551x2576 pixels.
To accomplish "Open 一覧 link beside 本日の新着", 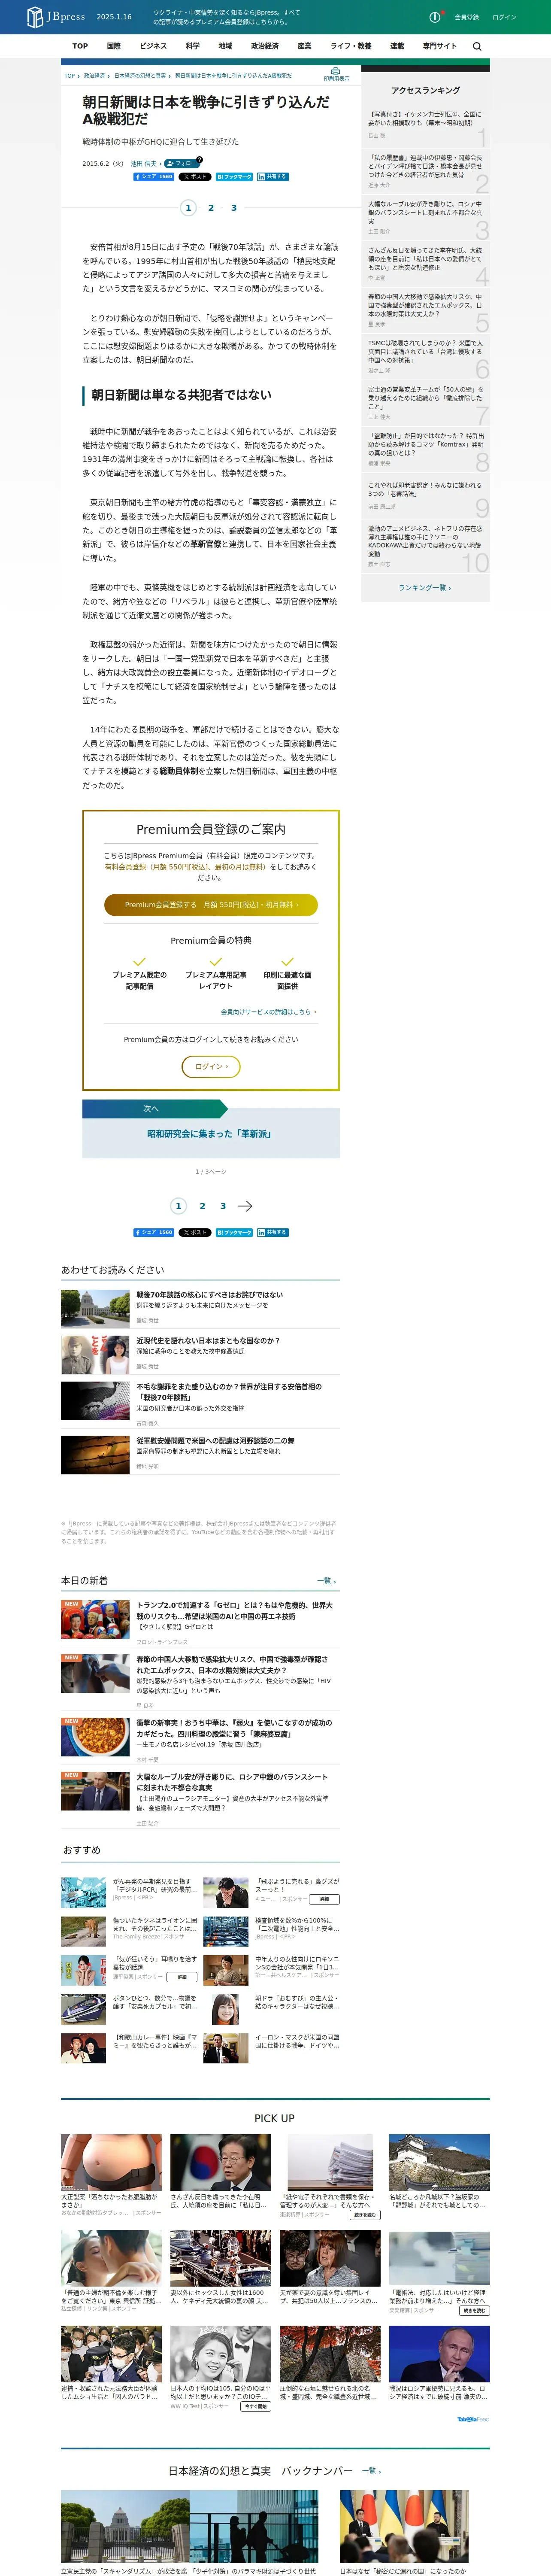I will click(x=326, y=1581).
